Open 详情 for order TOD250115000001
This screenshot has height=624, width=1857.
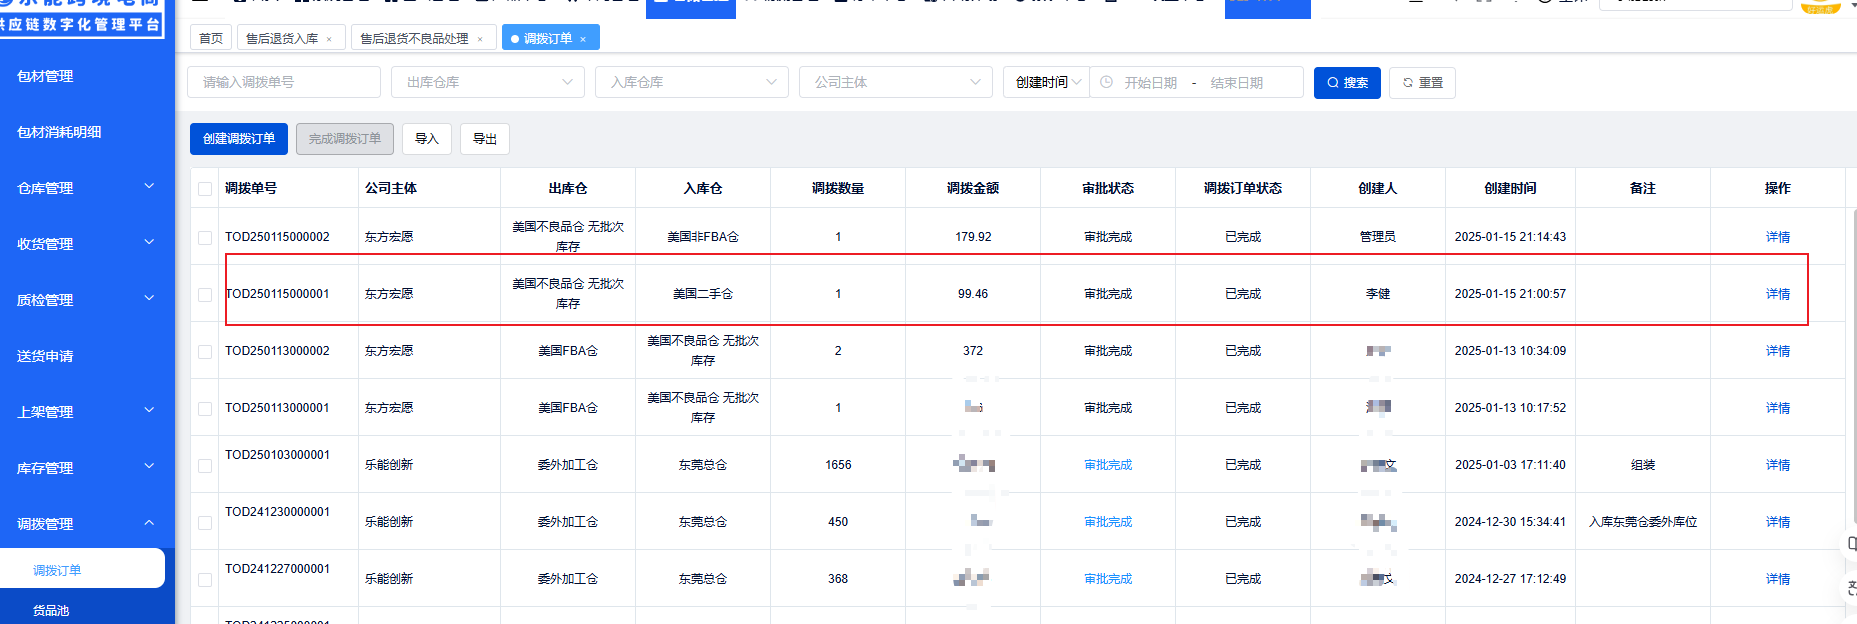[x=1777, y=294]
